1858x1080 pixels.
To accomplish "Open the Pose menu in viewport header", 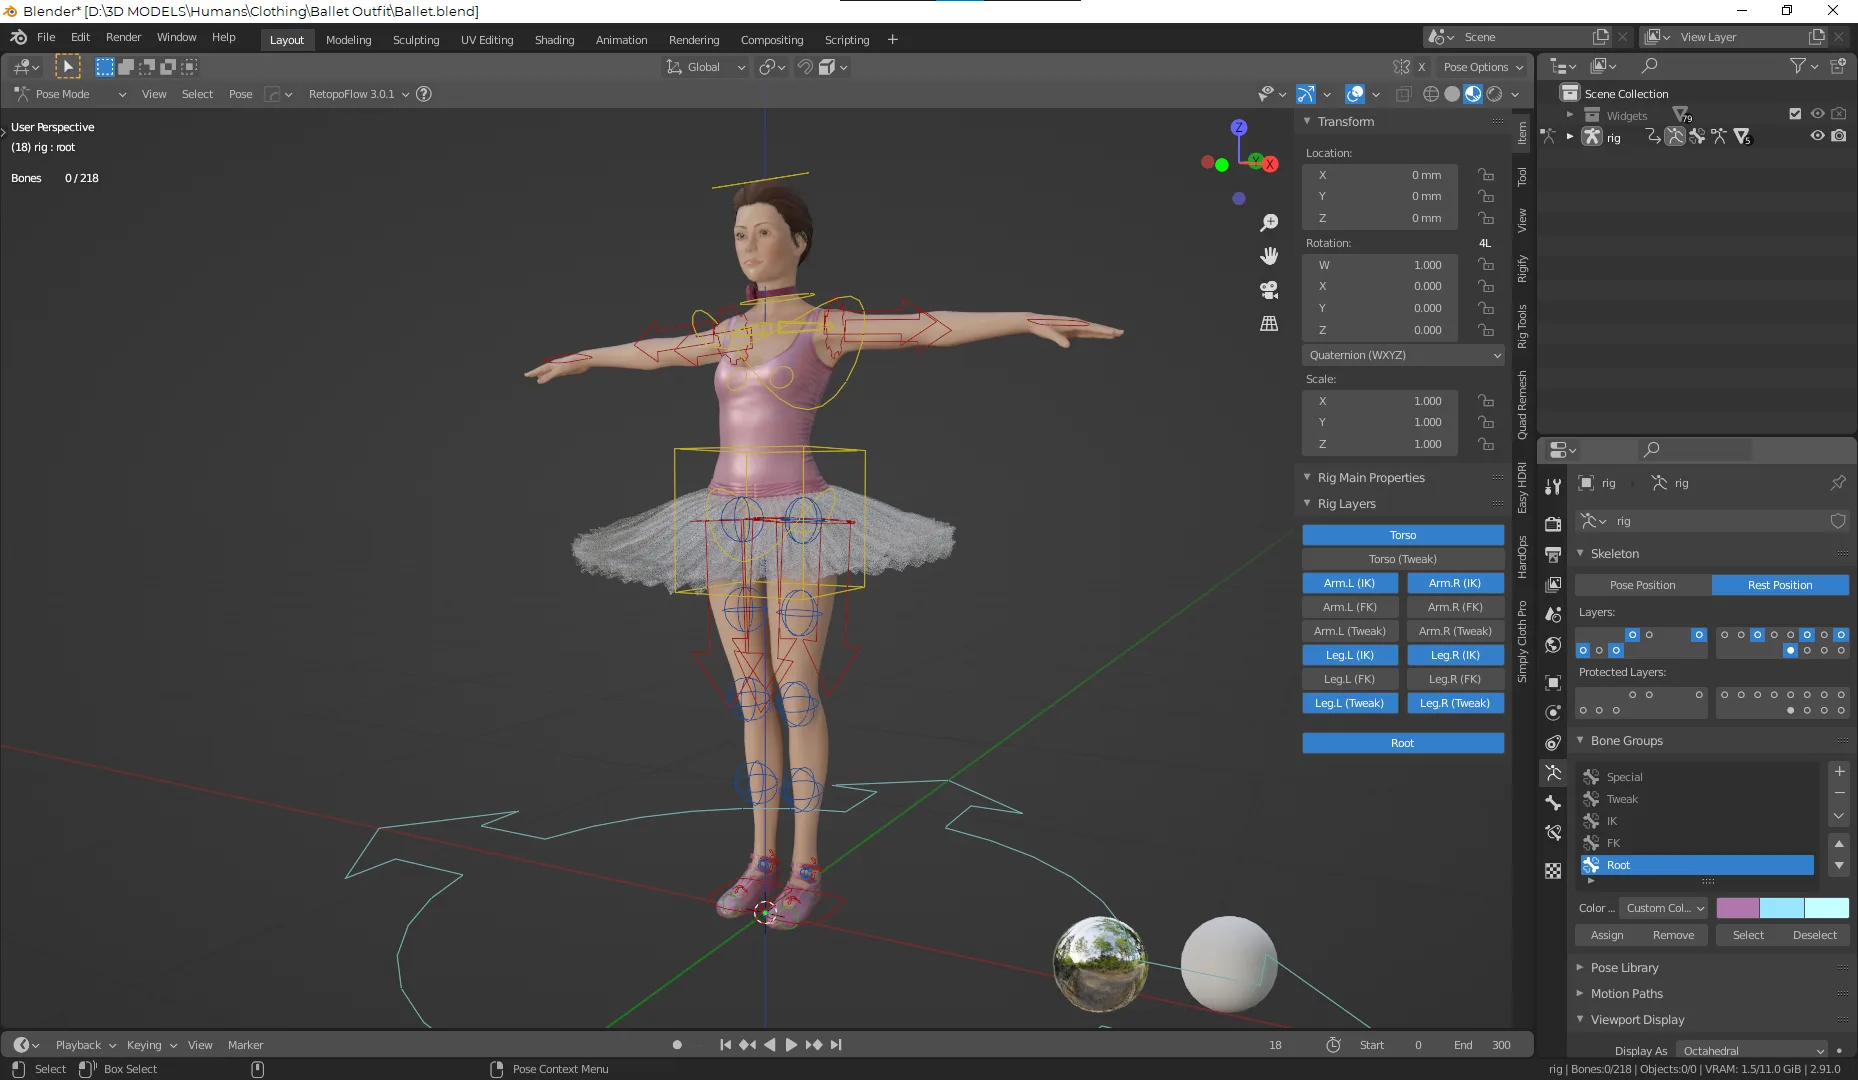I will click(x=240, y=94).
